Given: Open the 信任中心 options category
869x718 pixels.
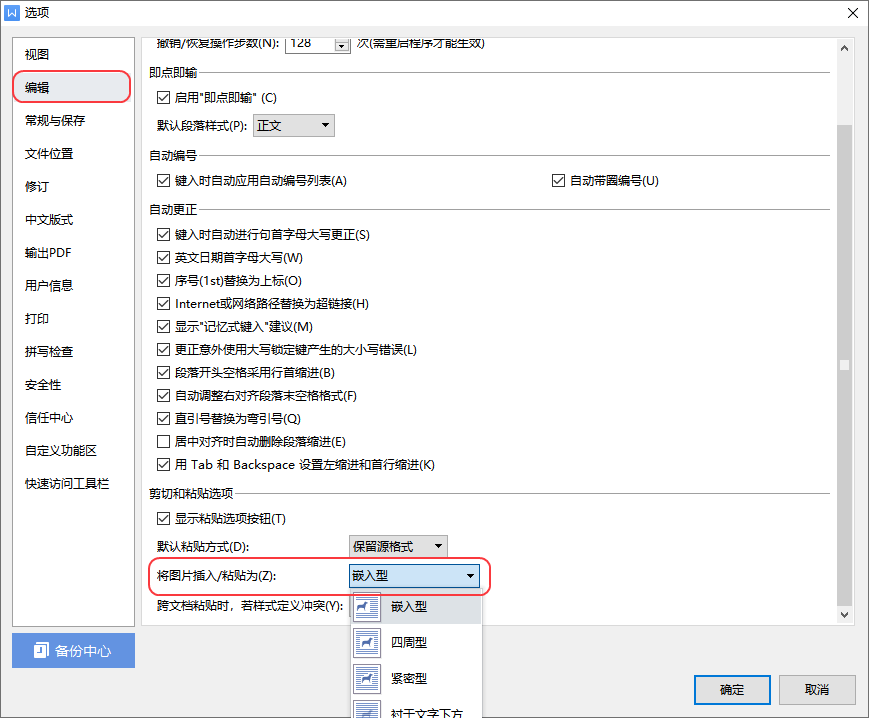Looking at the screenshot, I should [73, 418].
